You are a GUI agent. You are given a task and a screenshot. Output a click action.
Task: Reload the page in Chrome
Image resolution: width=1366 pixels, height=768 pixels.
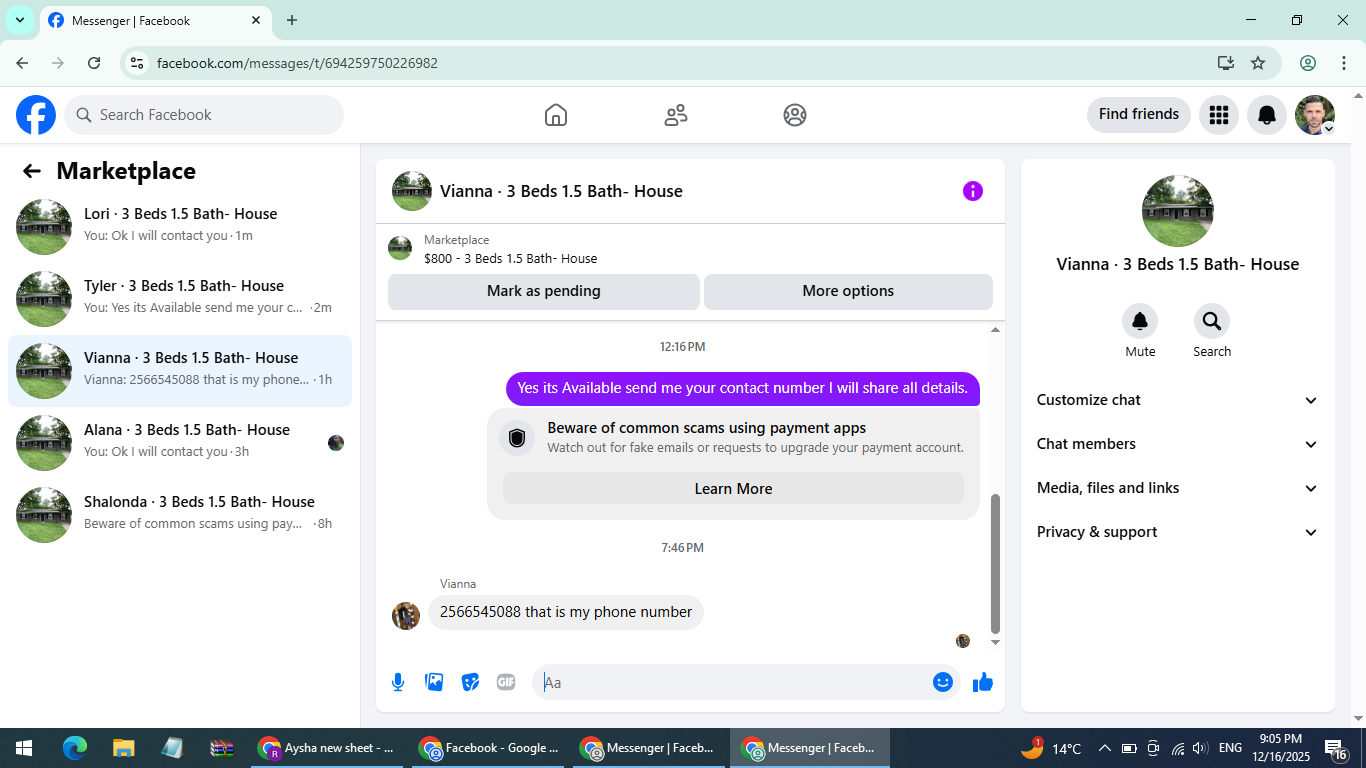point(94,63)
